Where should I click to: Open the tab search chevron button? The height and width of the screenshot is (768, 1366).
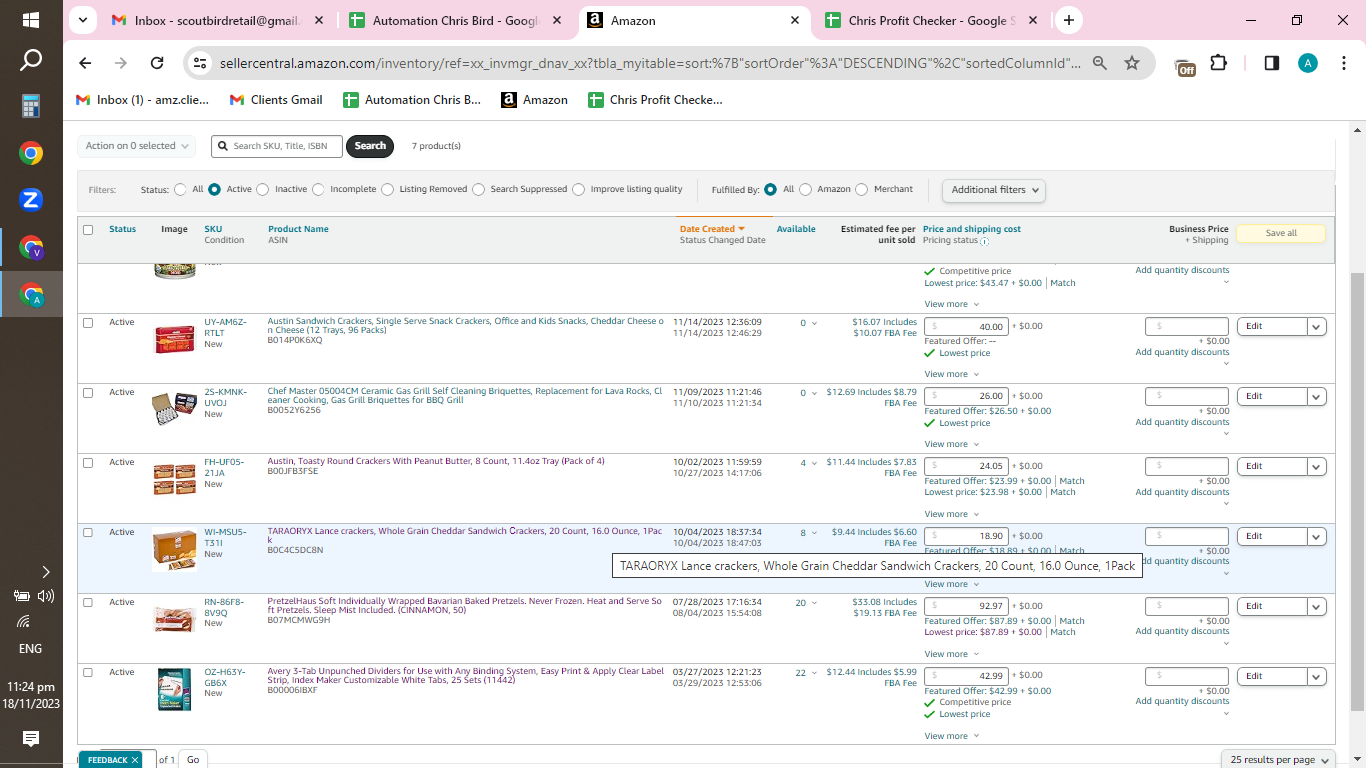point(82,20)
